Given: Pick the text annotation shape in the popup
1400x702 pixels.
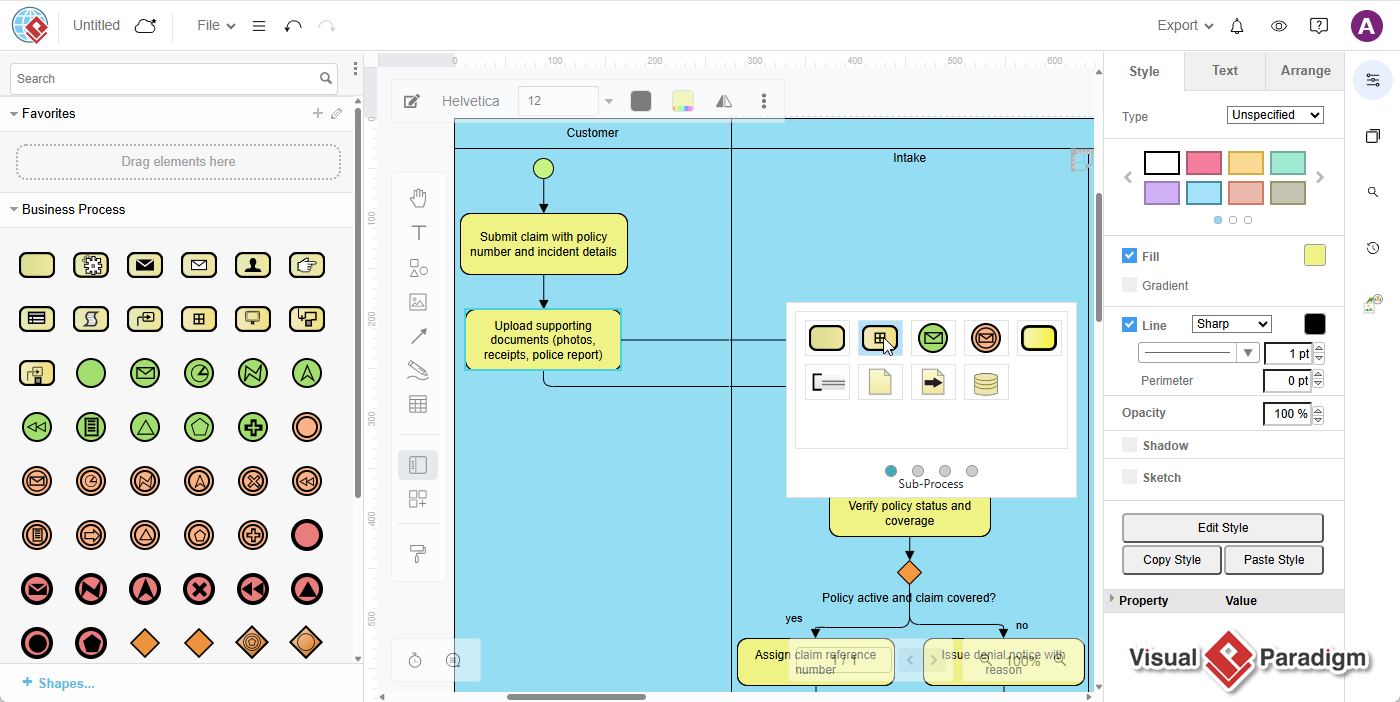Looking at the screenshot, I should 827,382.
